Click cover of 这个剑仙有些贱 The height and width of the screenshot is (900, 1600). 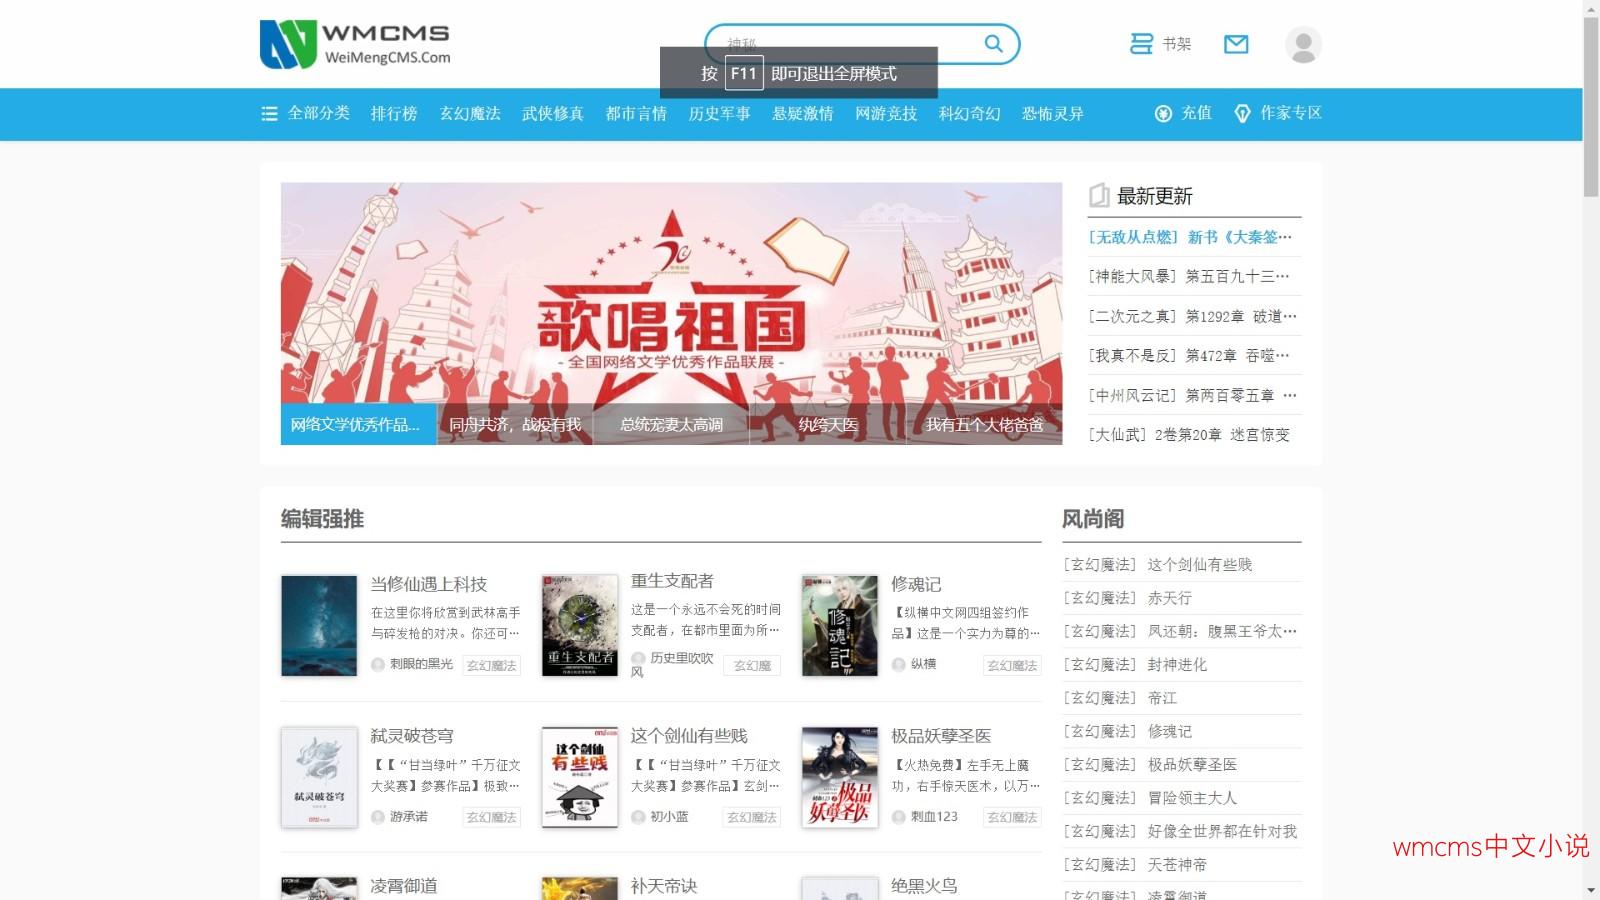580,777
